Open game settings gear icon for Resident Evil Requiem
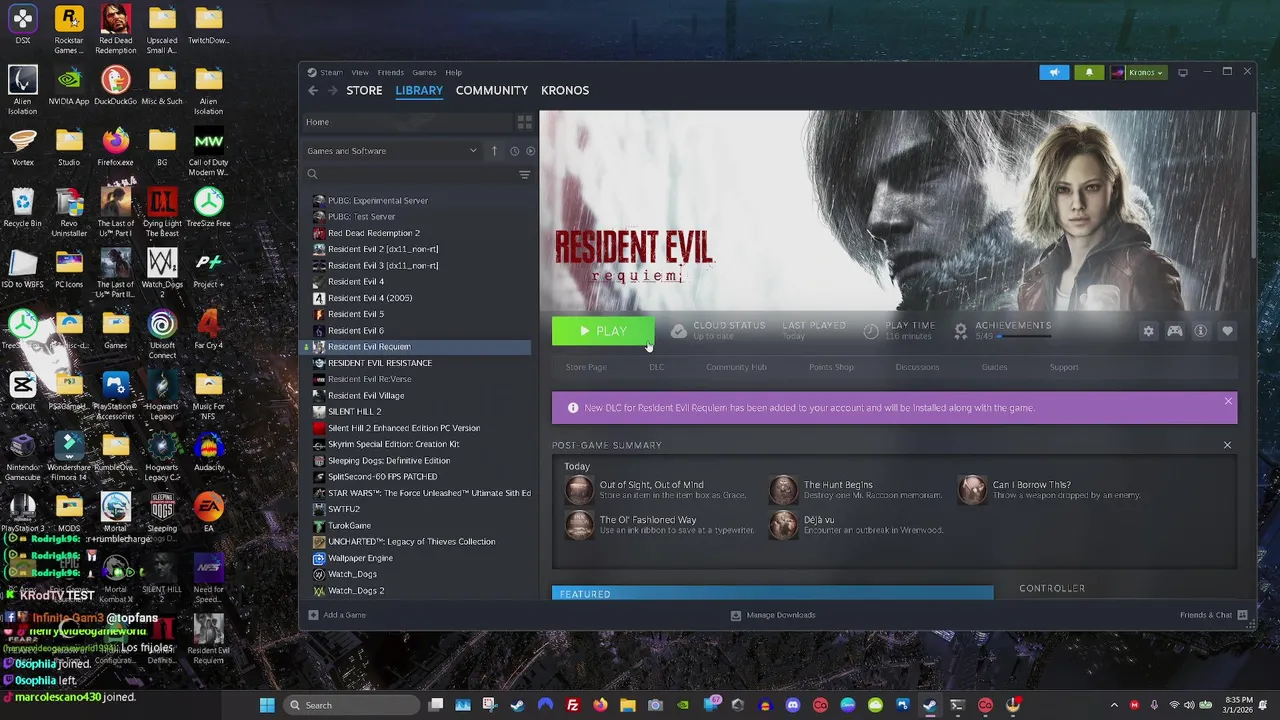Screen dimensions: 1280x720 point(1148,331)
